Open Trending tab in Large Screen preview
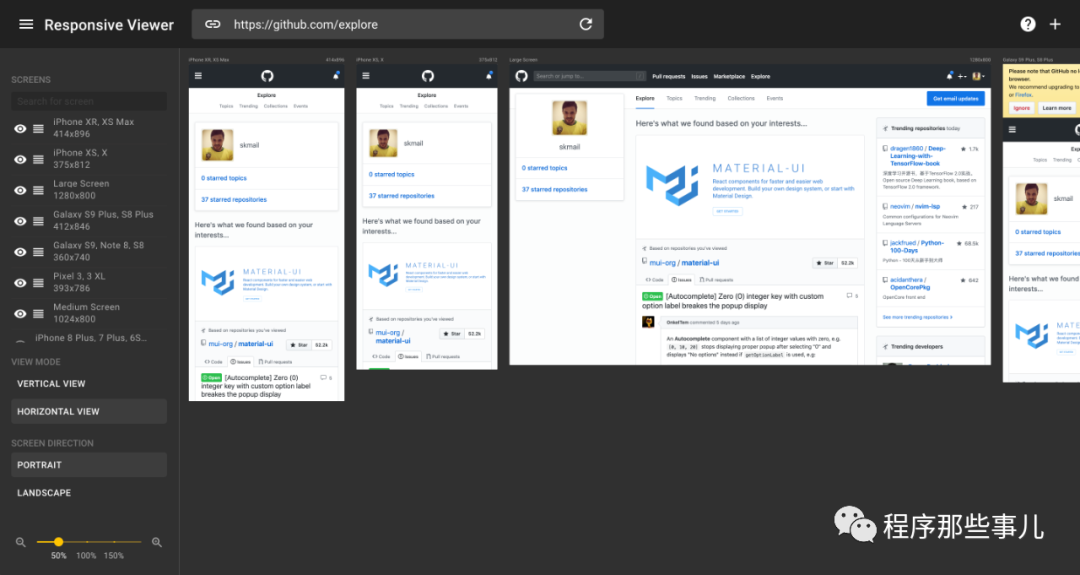 705,98
